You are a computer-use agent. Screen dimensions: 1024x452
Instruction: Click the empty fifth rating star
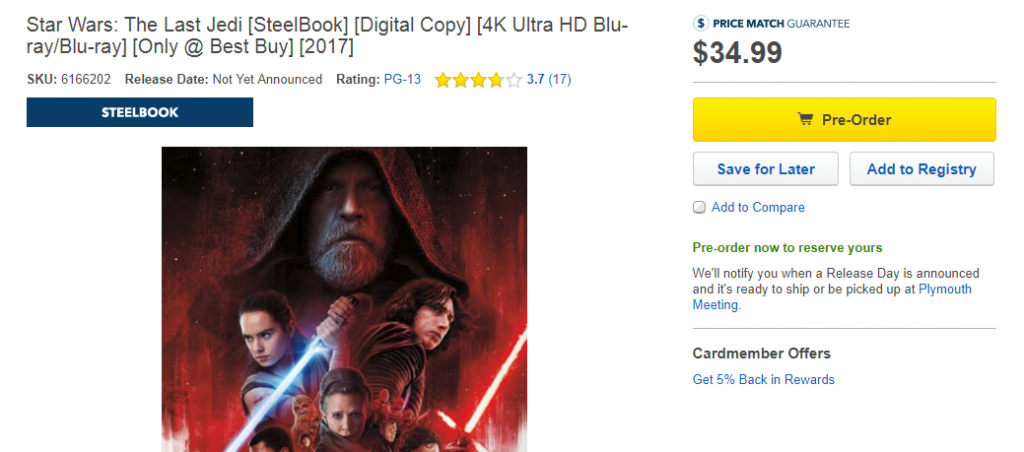pyautogui.click(x=514, y=80)
